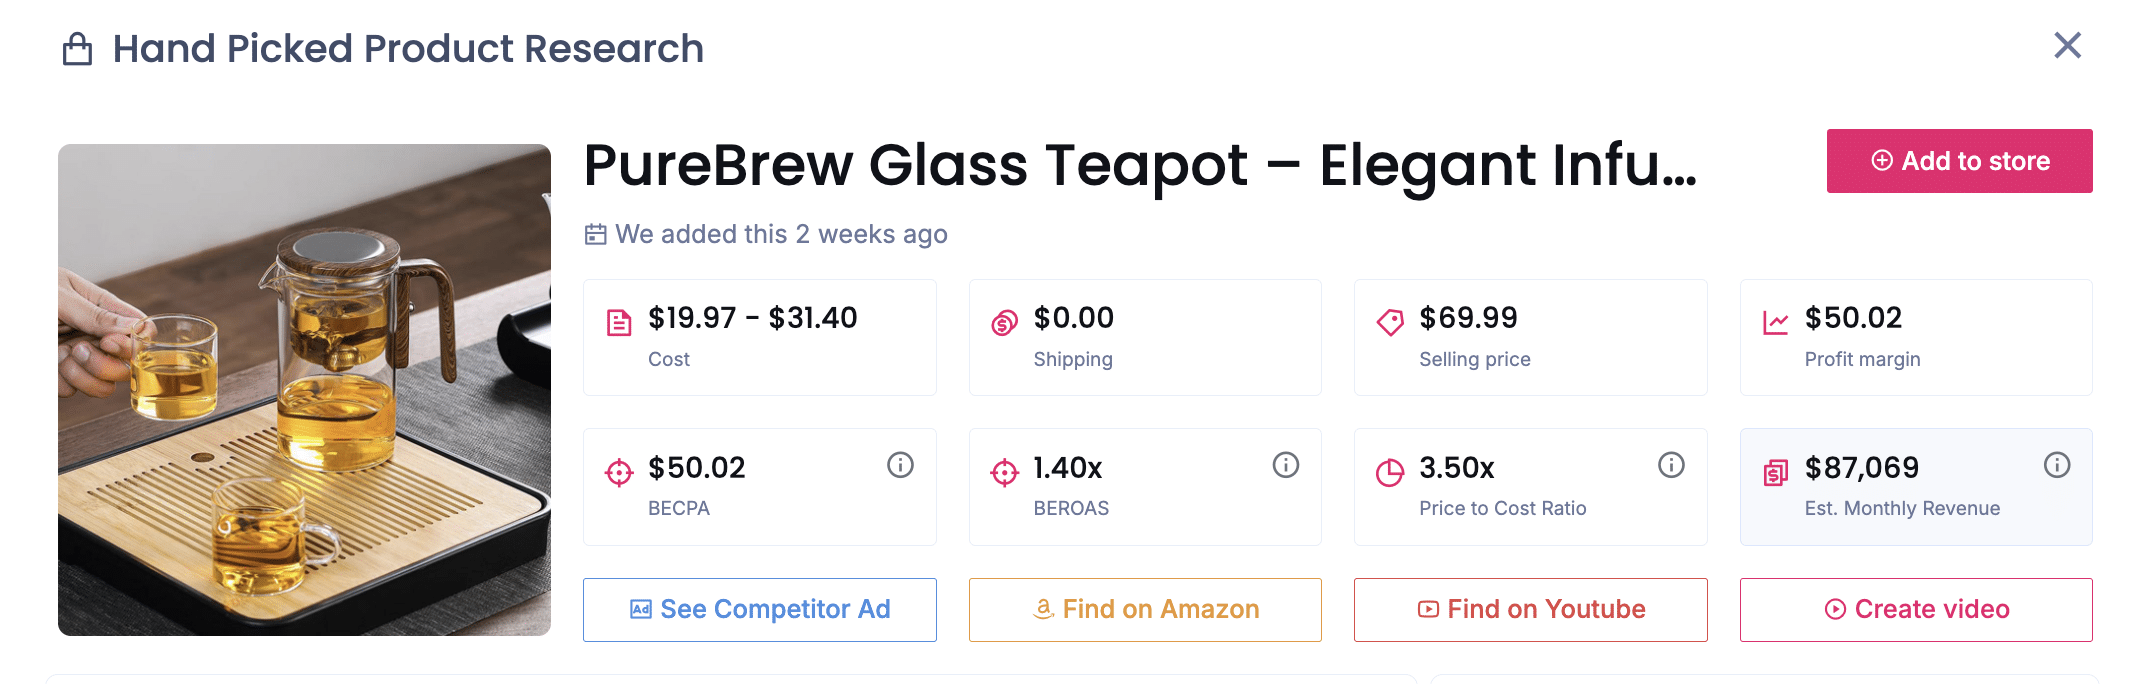The width and height of the screenshot is (2154, 684).
Task: Click the calendar icon near the added date
Action: 596,234
